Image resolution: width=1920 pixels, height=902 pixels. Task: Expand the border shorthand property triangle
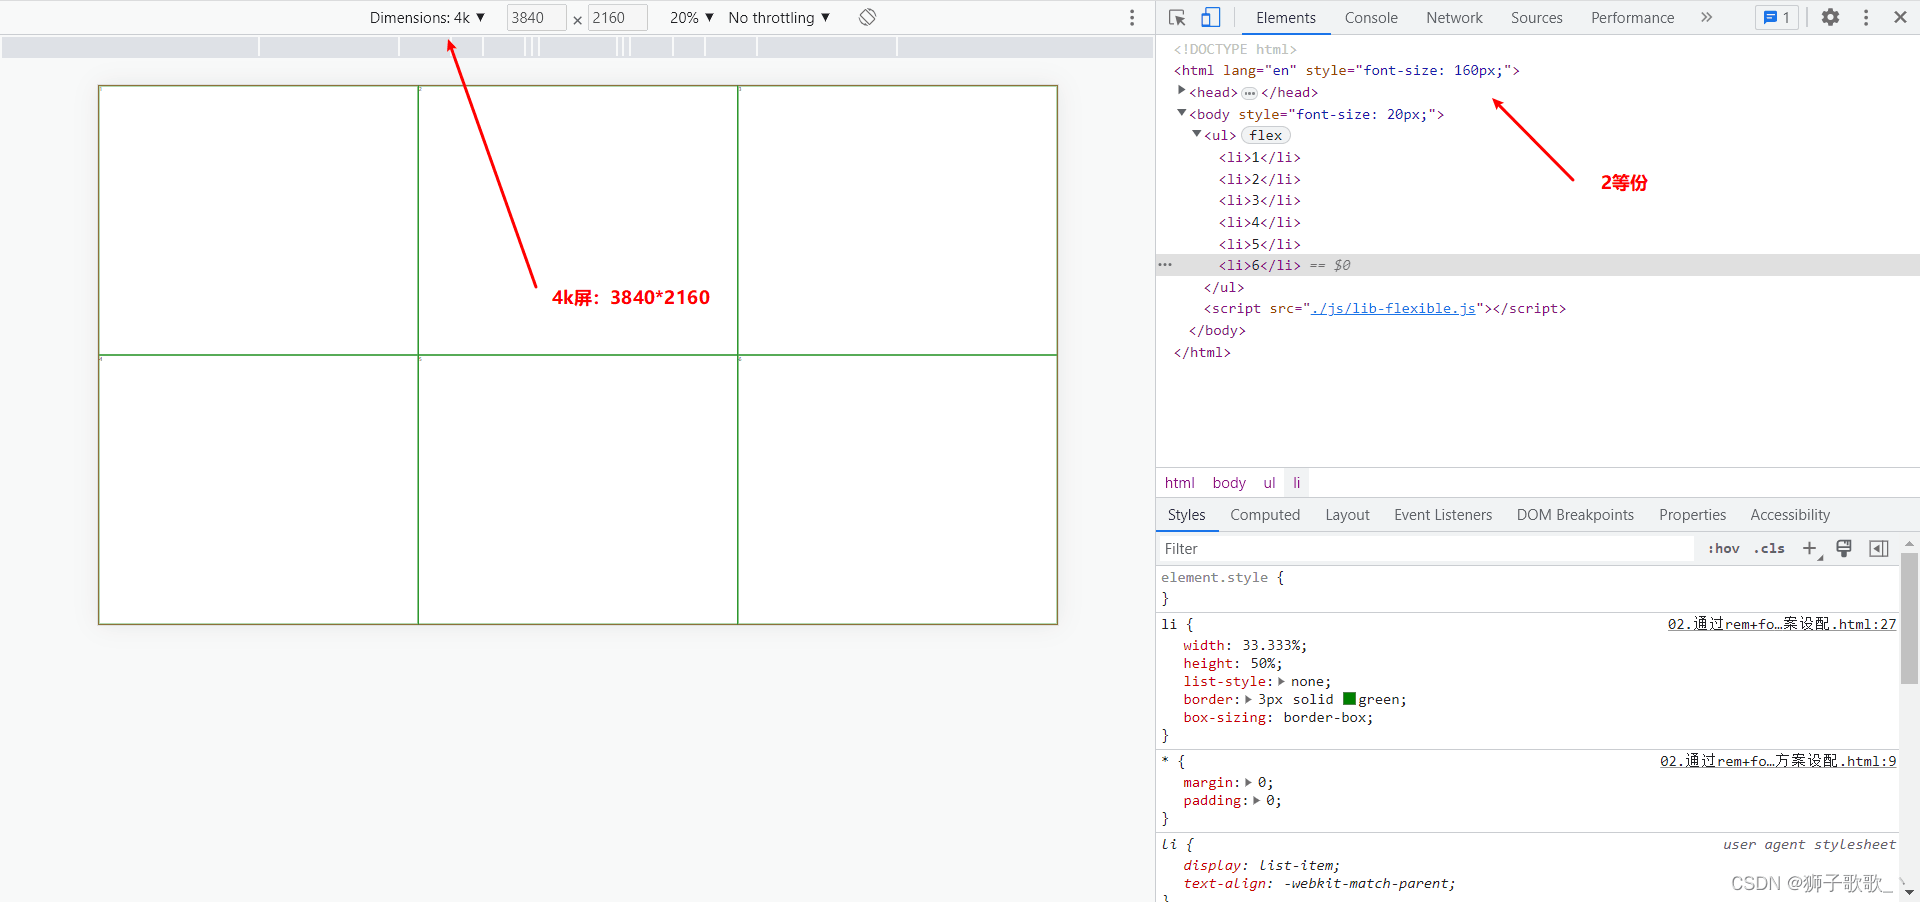pyautogui.click(x=1248, y=699)
